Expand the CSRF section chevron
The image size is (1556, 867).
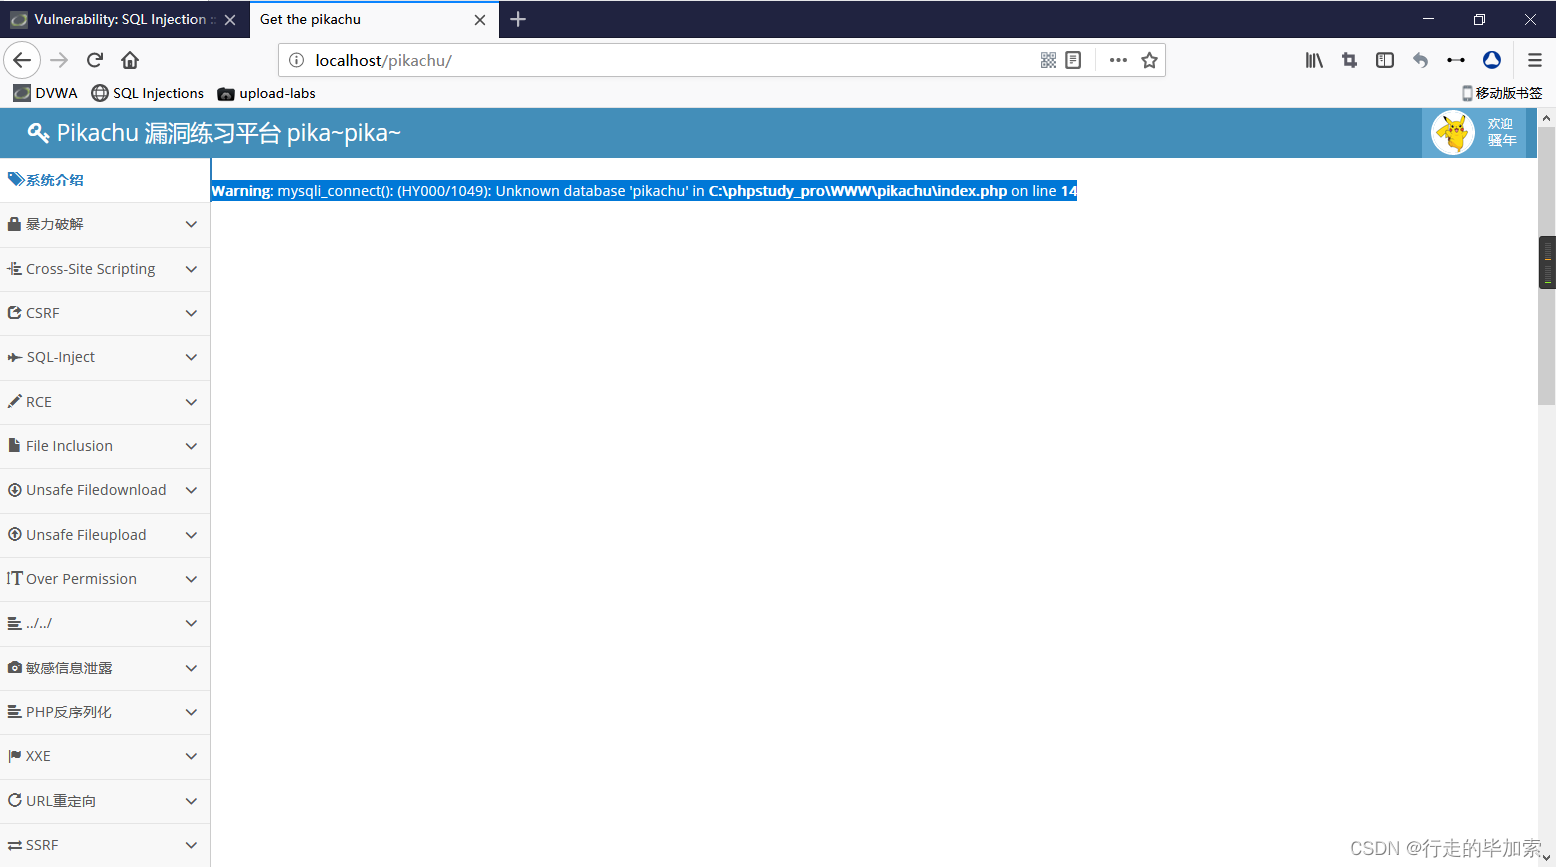pos(191,313)
